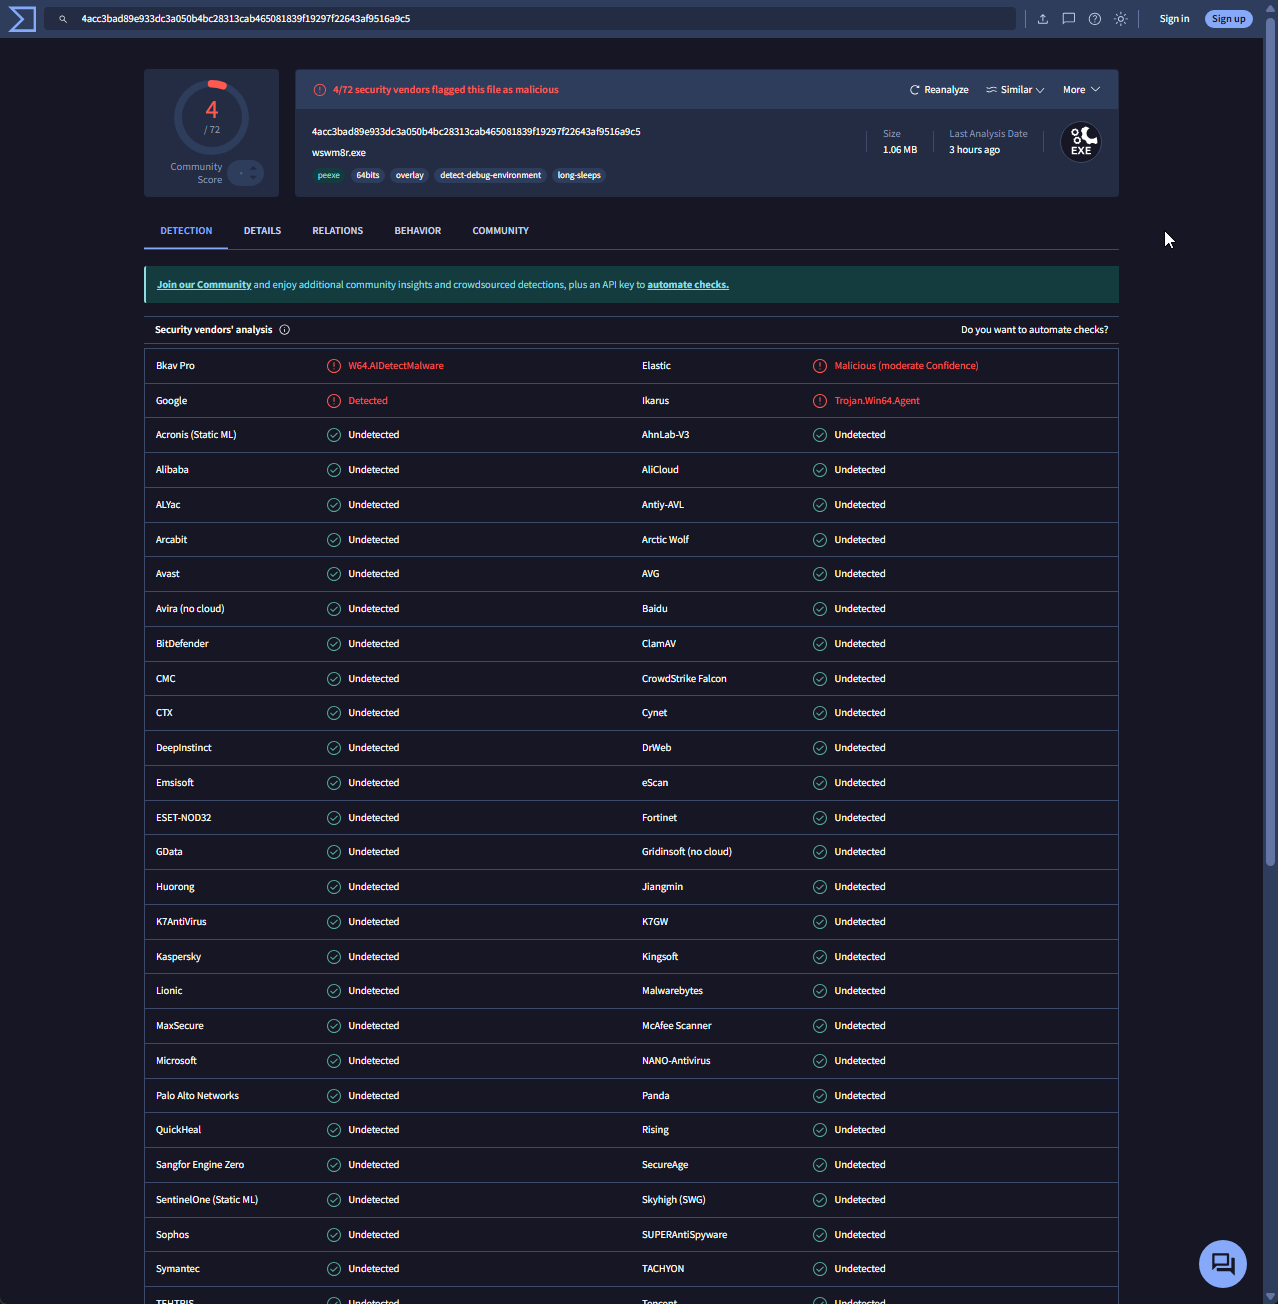Open the speech bubble icon in the header
This screenshot has height=1304, width=1278.
tap(1069, 19)
